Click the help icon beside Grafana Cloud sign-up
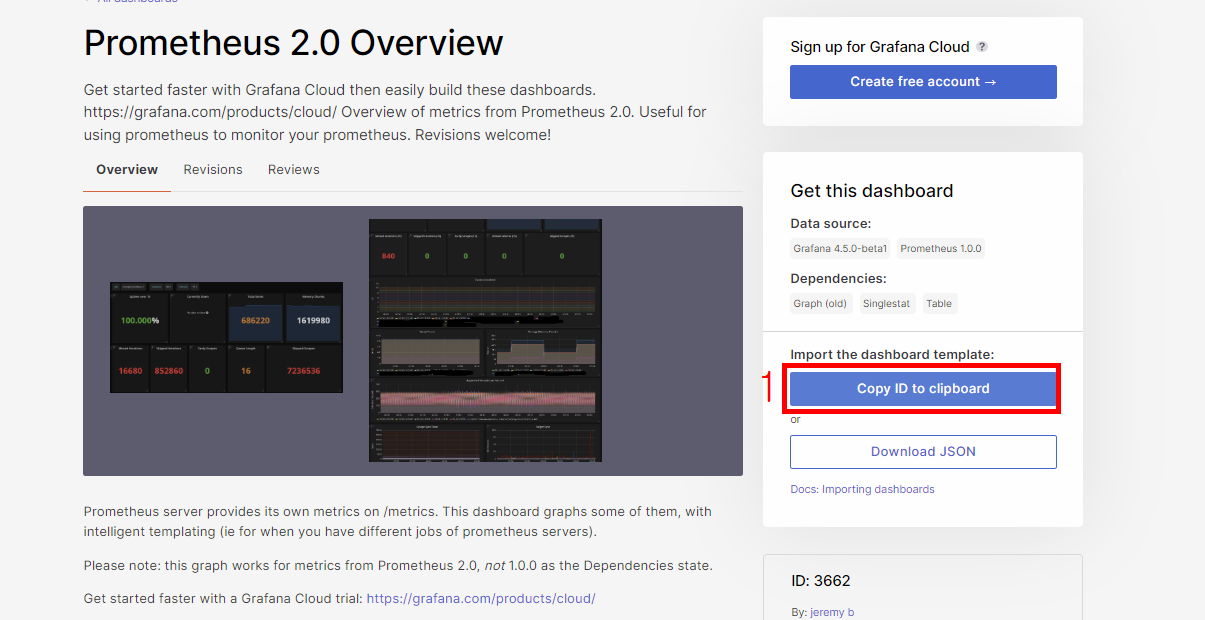The image size is (1205, 620). point(982,47)
